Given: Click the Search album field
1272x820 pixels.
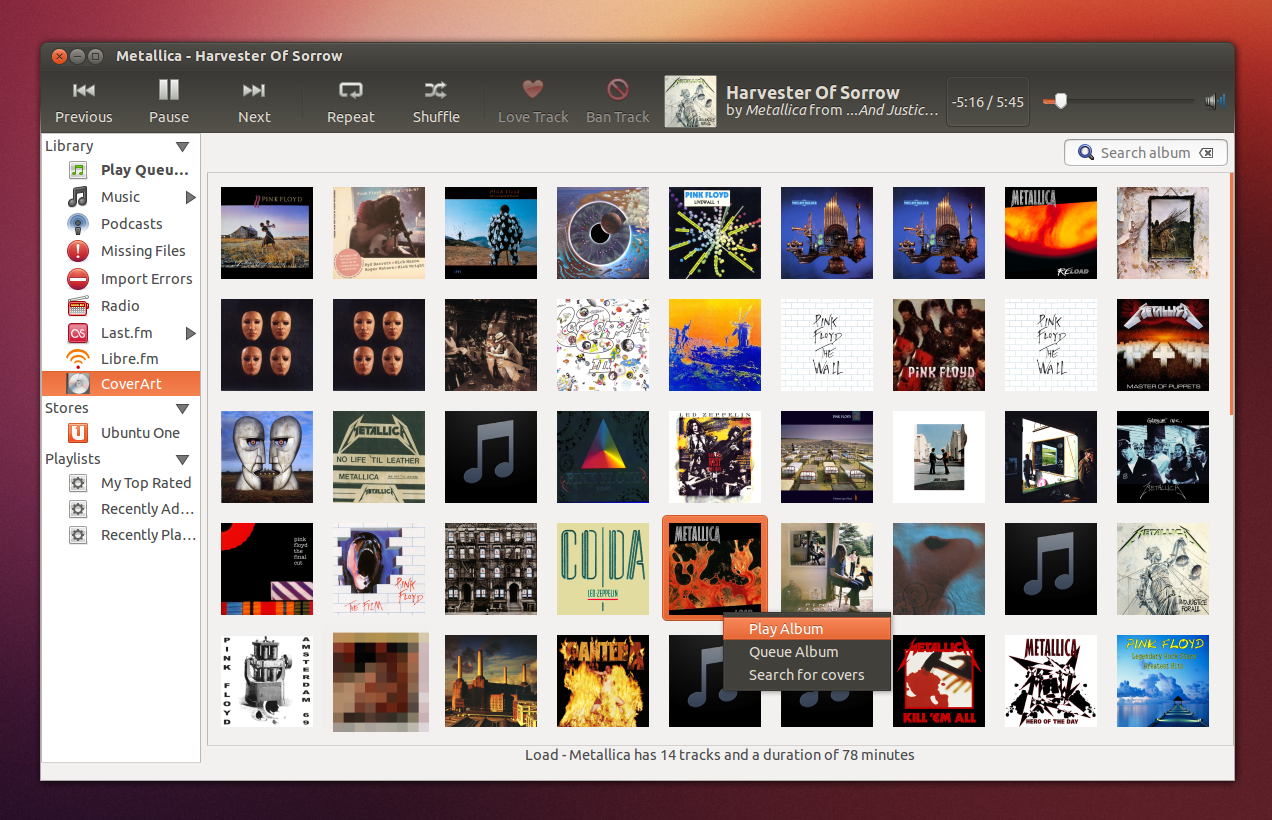Looking at the screenshot, I should point(1146,153).
